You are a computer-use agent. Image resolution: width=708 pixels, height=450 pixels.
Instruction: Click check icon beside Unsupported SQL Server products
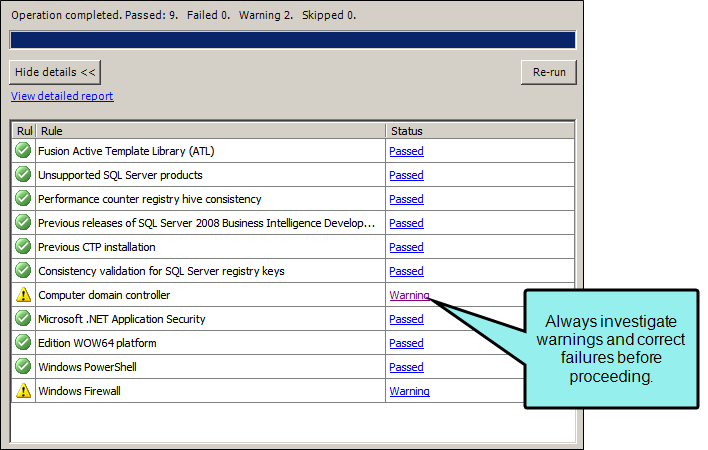click(x=23, y=174)
